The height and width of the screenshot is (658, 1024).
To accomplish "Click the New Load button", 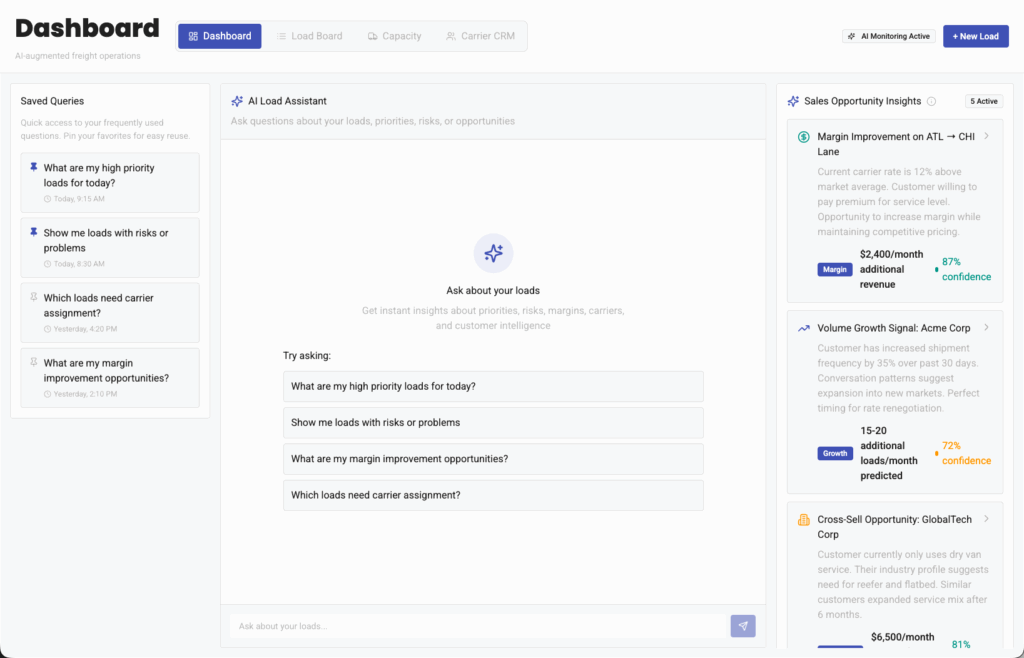I will point(975,36).
